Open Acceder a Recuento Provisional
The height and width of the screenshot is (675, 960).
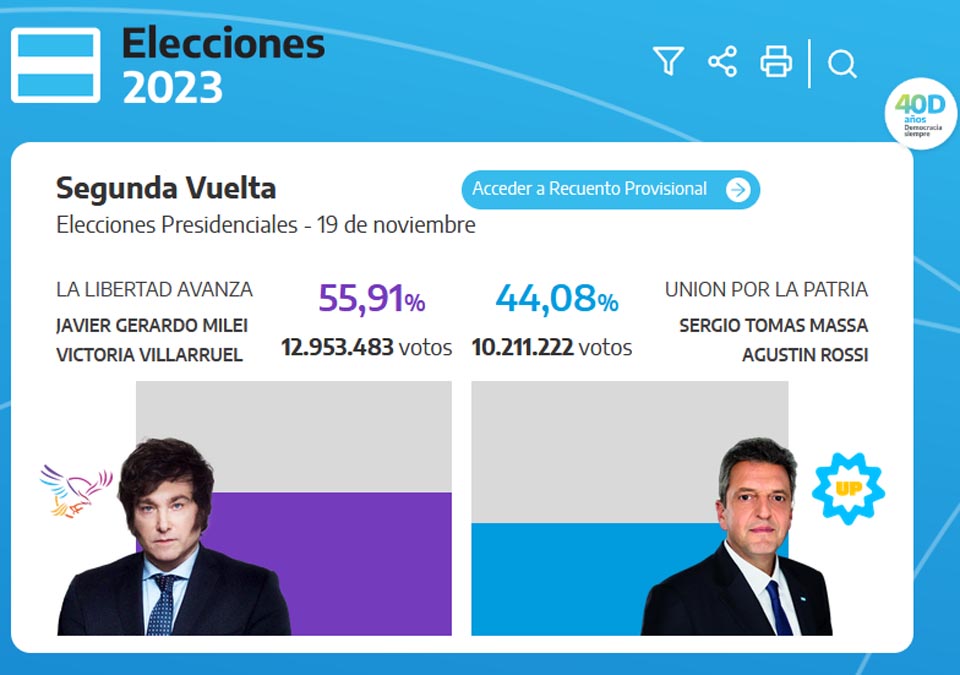tap(590, 189)
